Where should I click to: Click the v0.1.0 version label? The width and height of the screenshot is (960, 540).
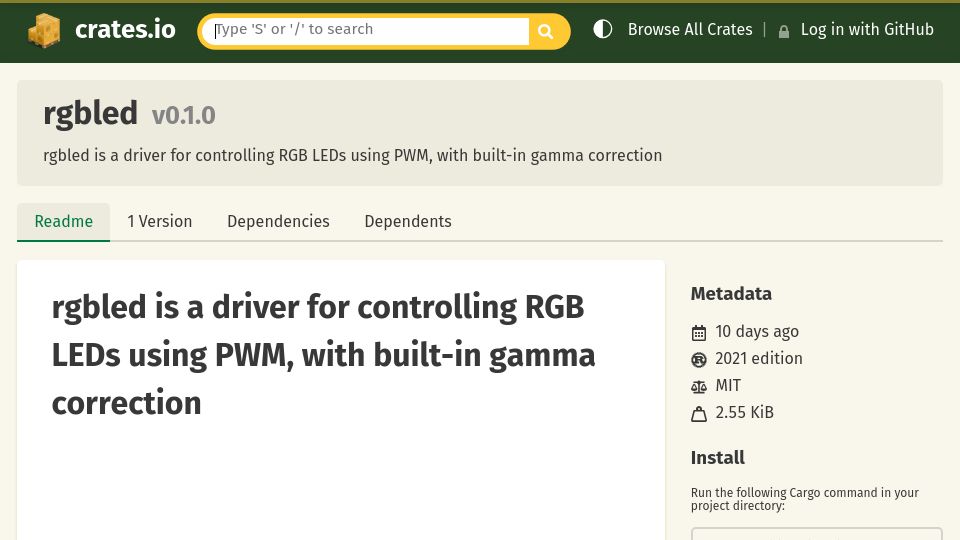pos(184,116)
